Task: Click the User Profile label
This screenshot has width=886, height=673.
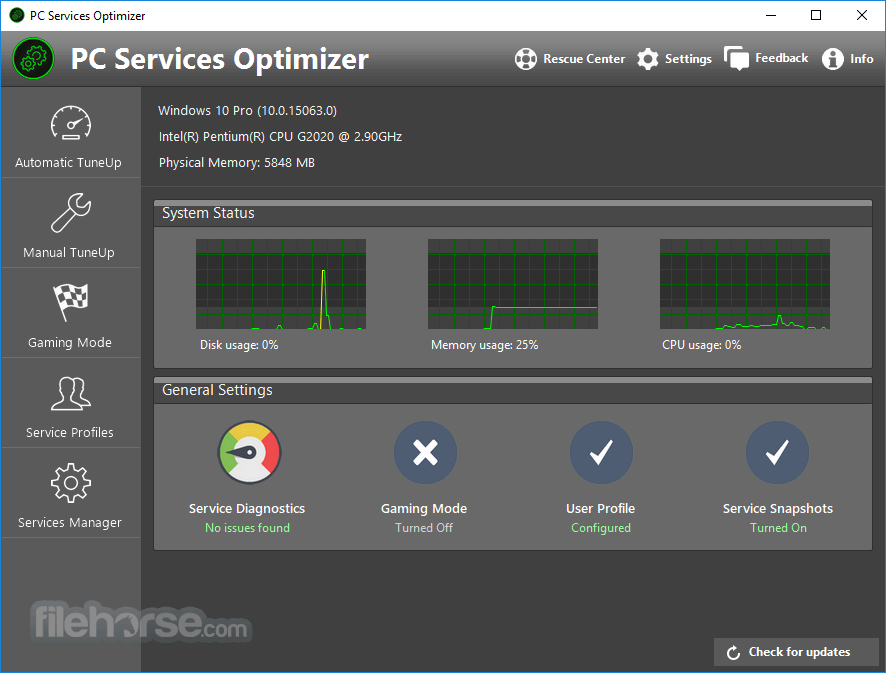Action: 601,509
